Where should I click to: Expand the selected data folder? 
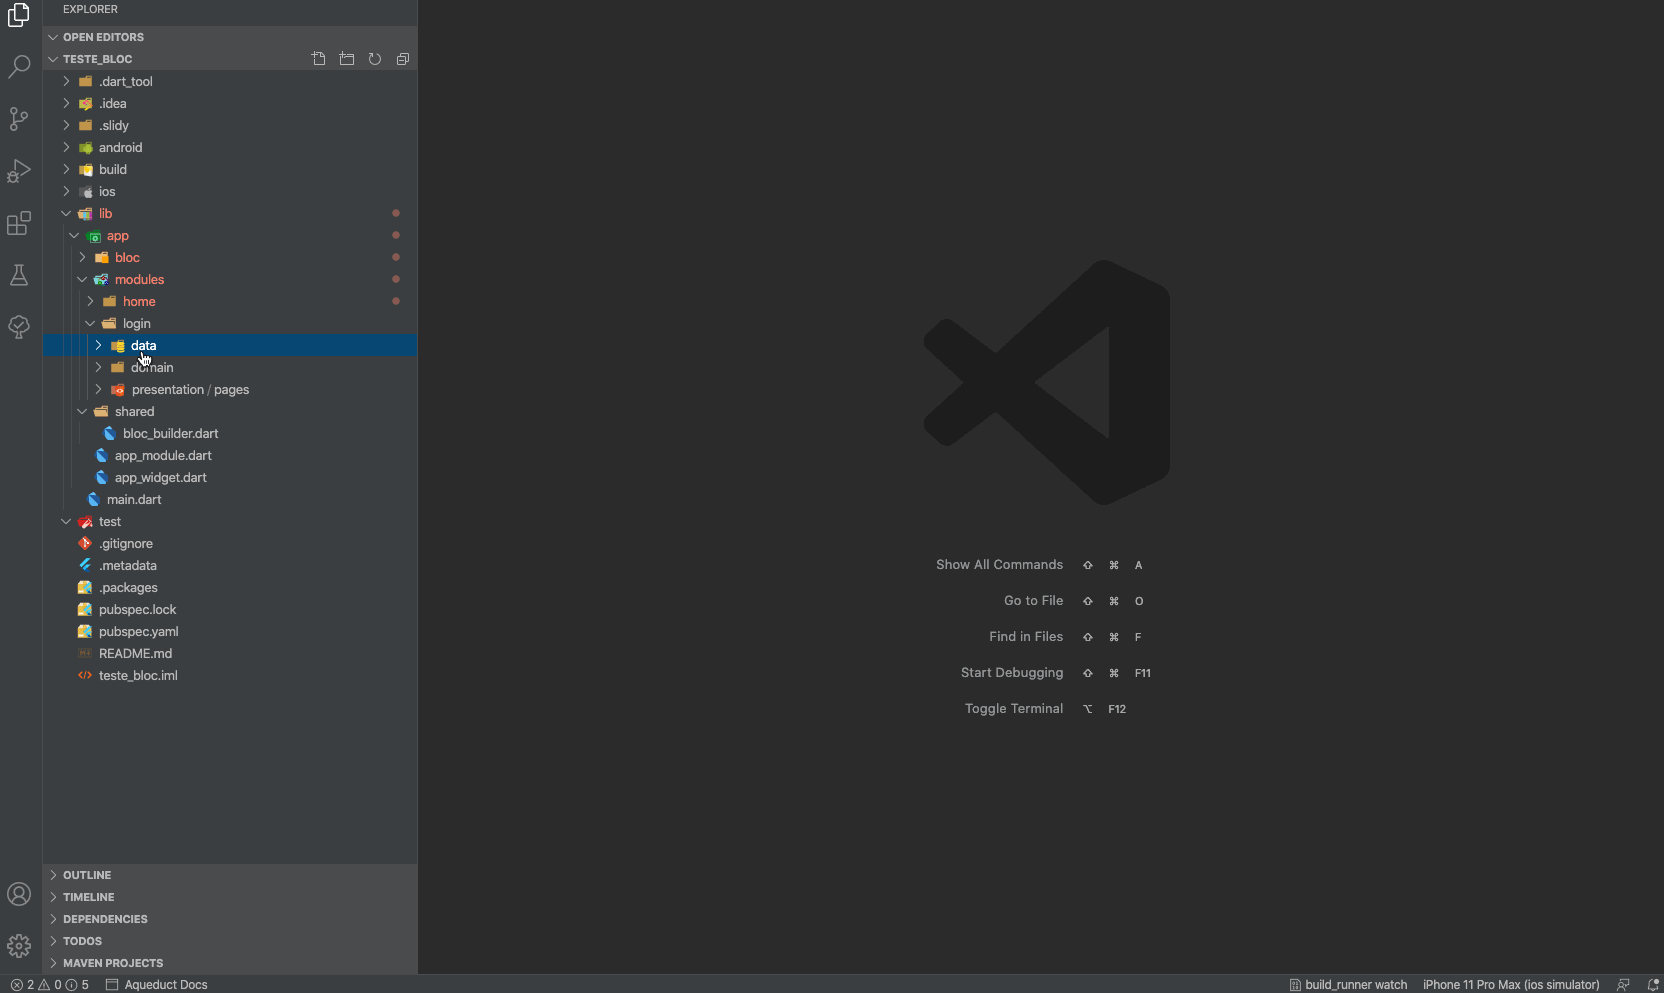(x=230, y=346)
